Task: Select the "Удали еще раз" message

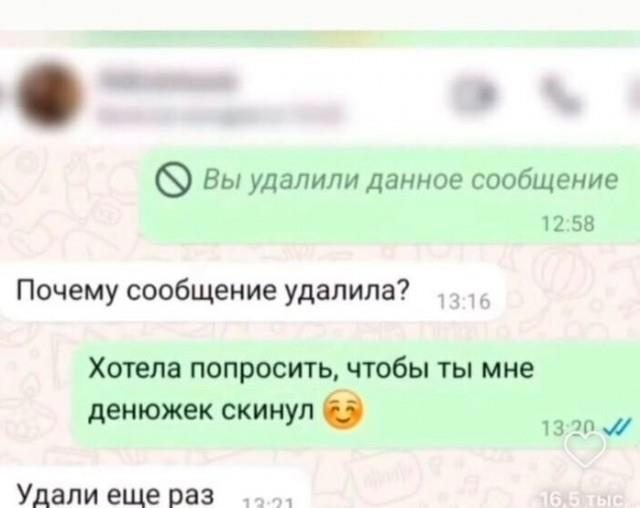Action: [153, 490]
